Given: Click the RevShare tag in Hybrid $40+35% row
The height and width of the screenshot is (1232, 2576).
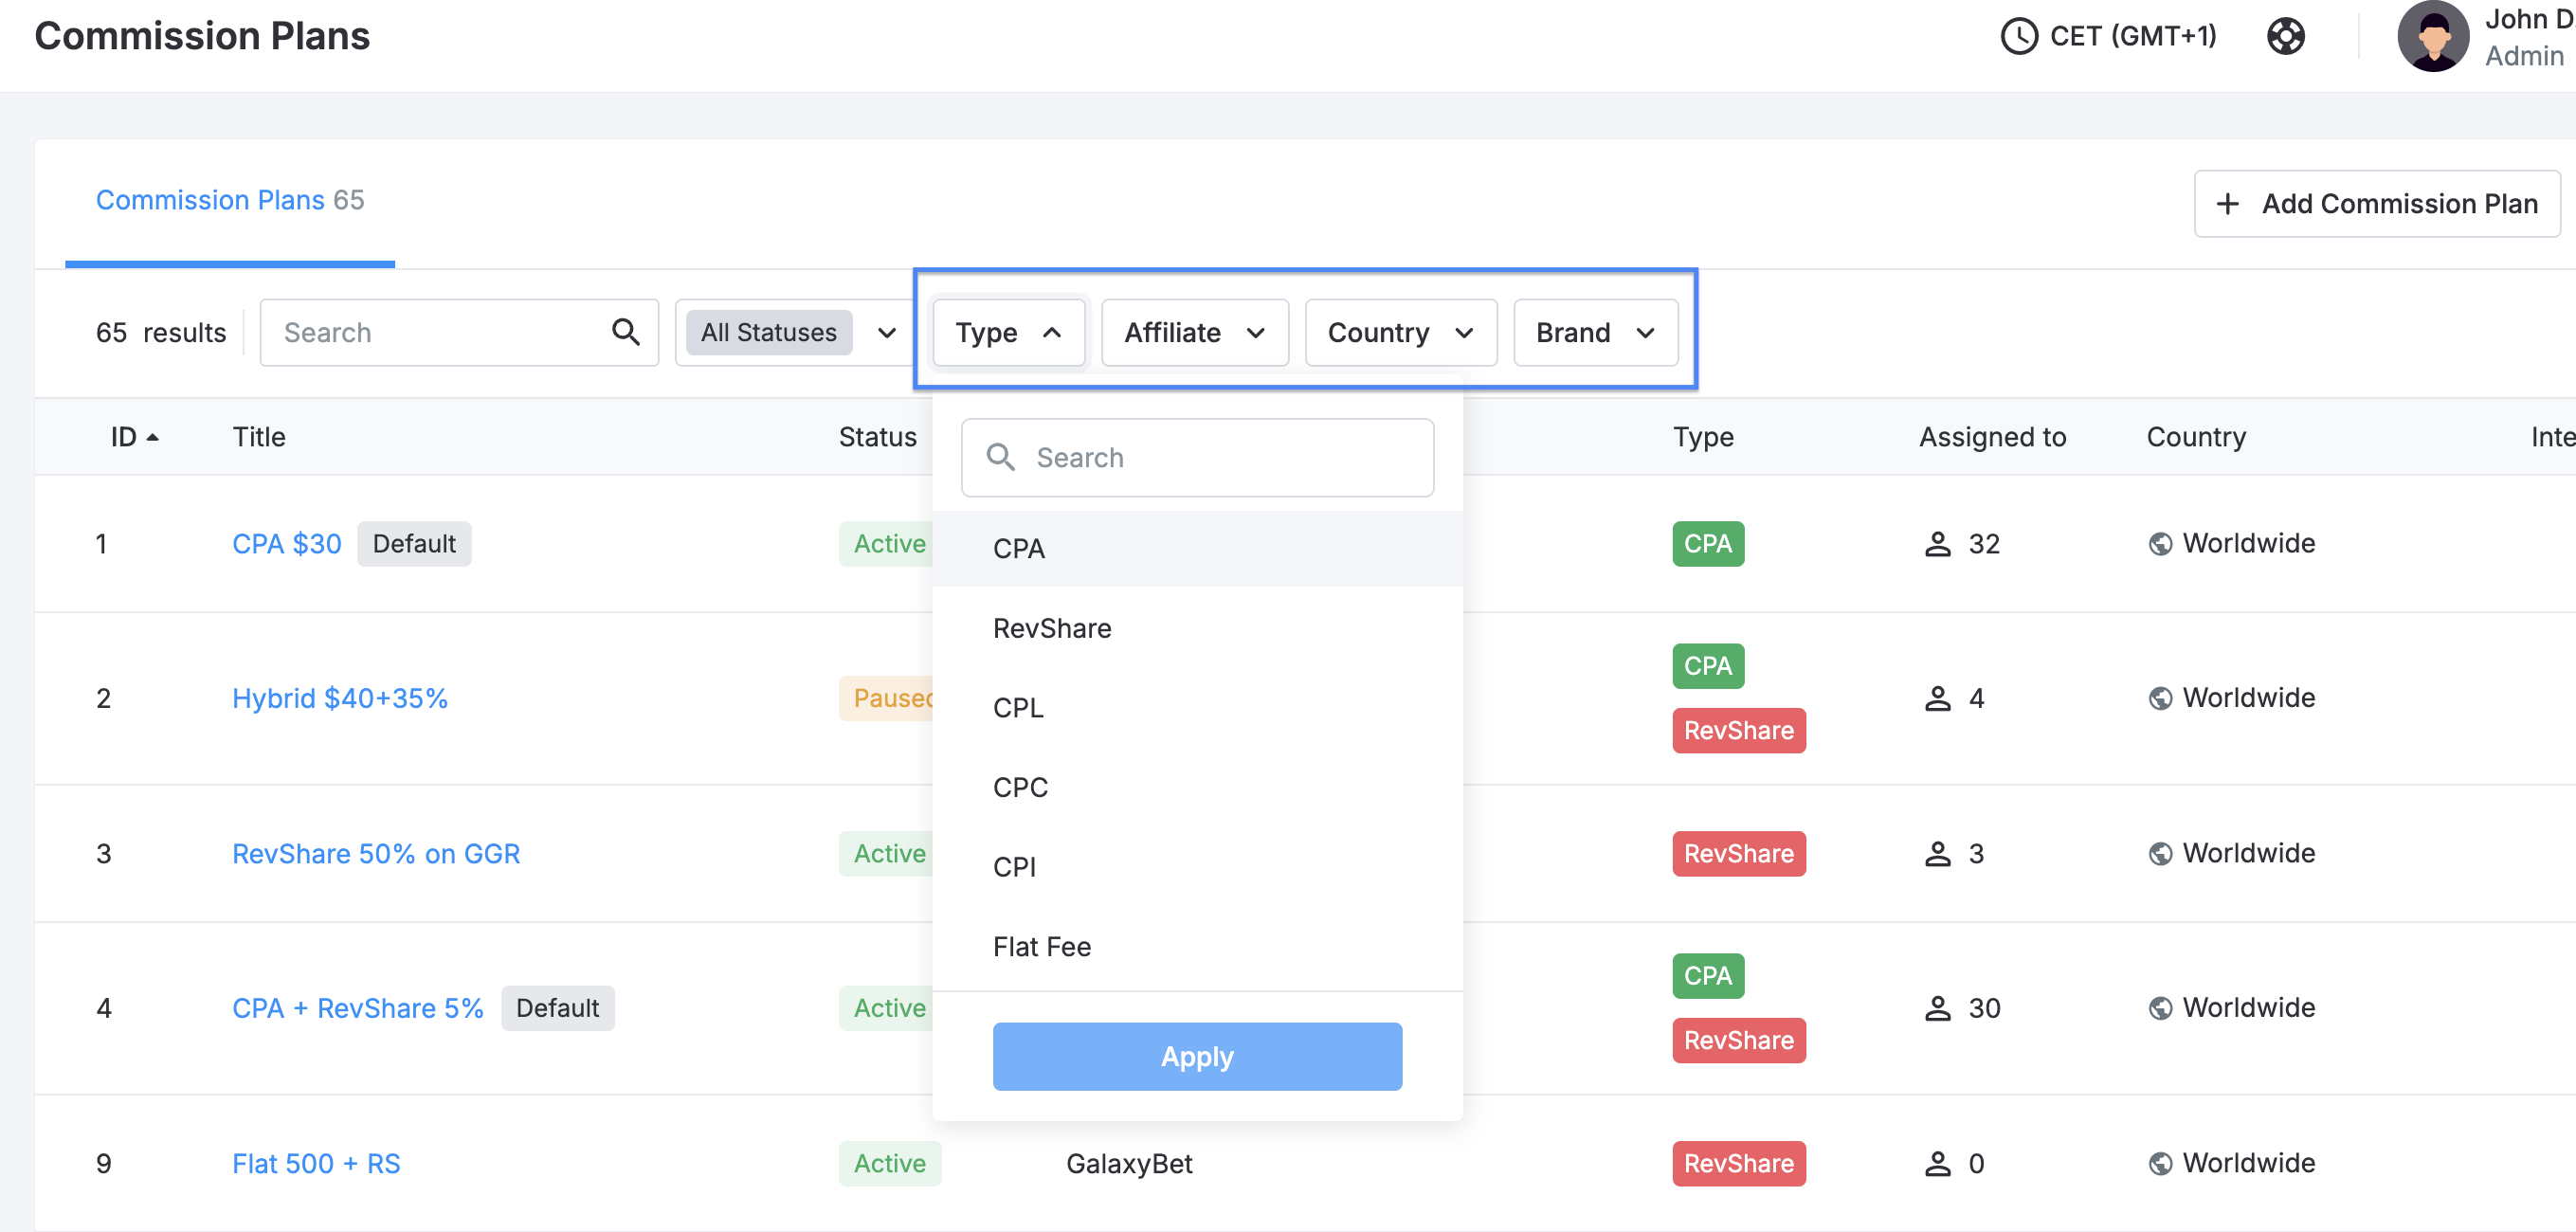Looking at the screenshot, I should point(1739,730).
